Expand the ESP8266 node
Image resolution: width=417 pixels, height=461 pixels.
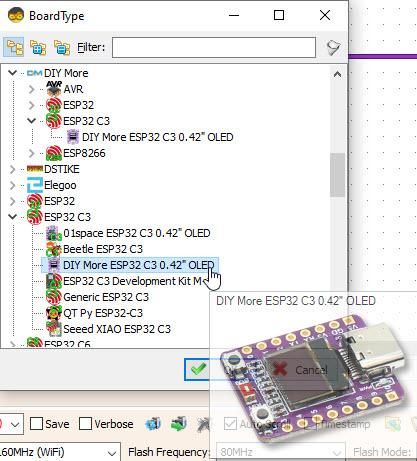(31, 153)
